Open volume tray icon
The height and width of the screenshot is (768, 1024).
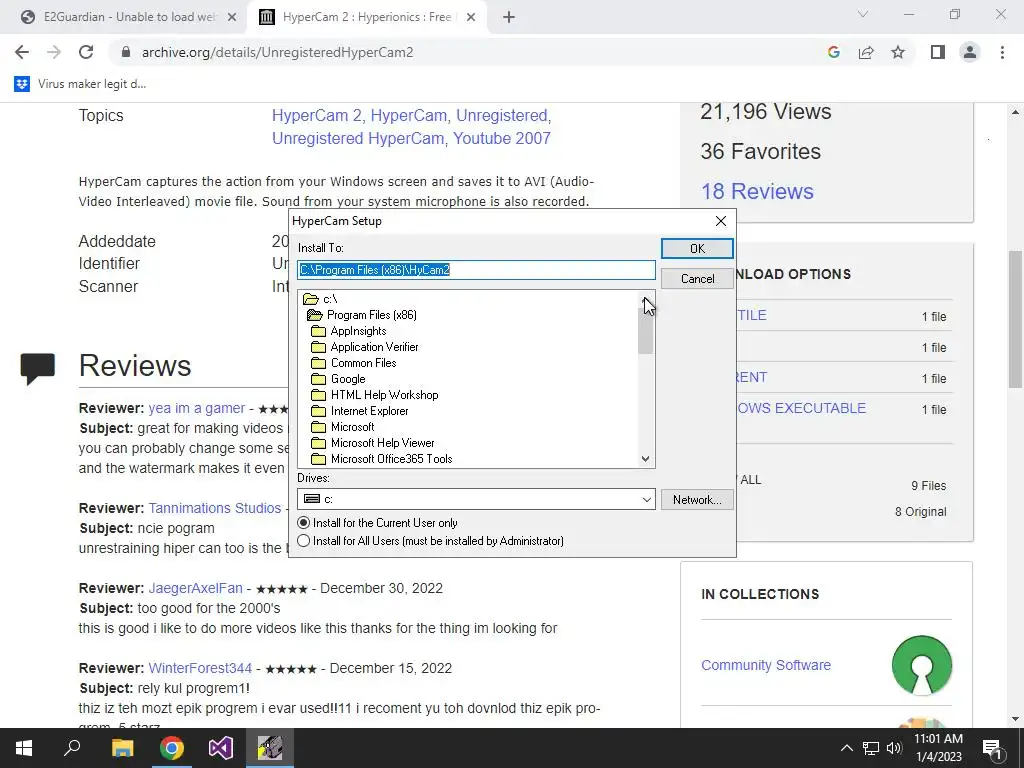(894, 748)
